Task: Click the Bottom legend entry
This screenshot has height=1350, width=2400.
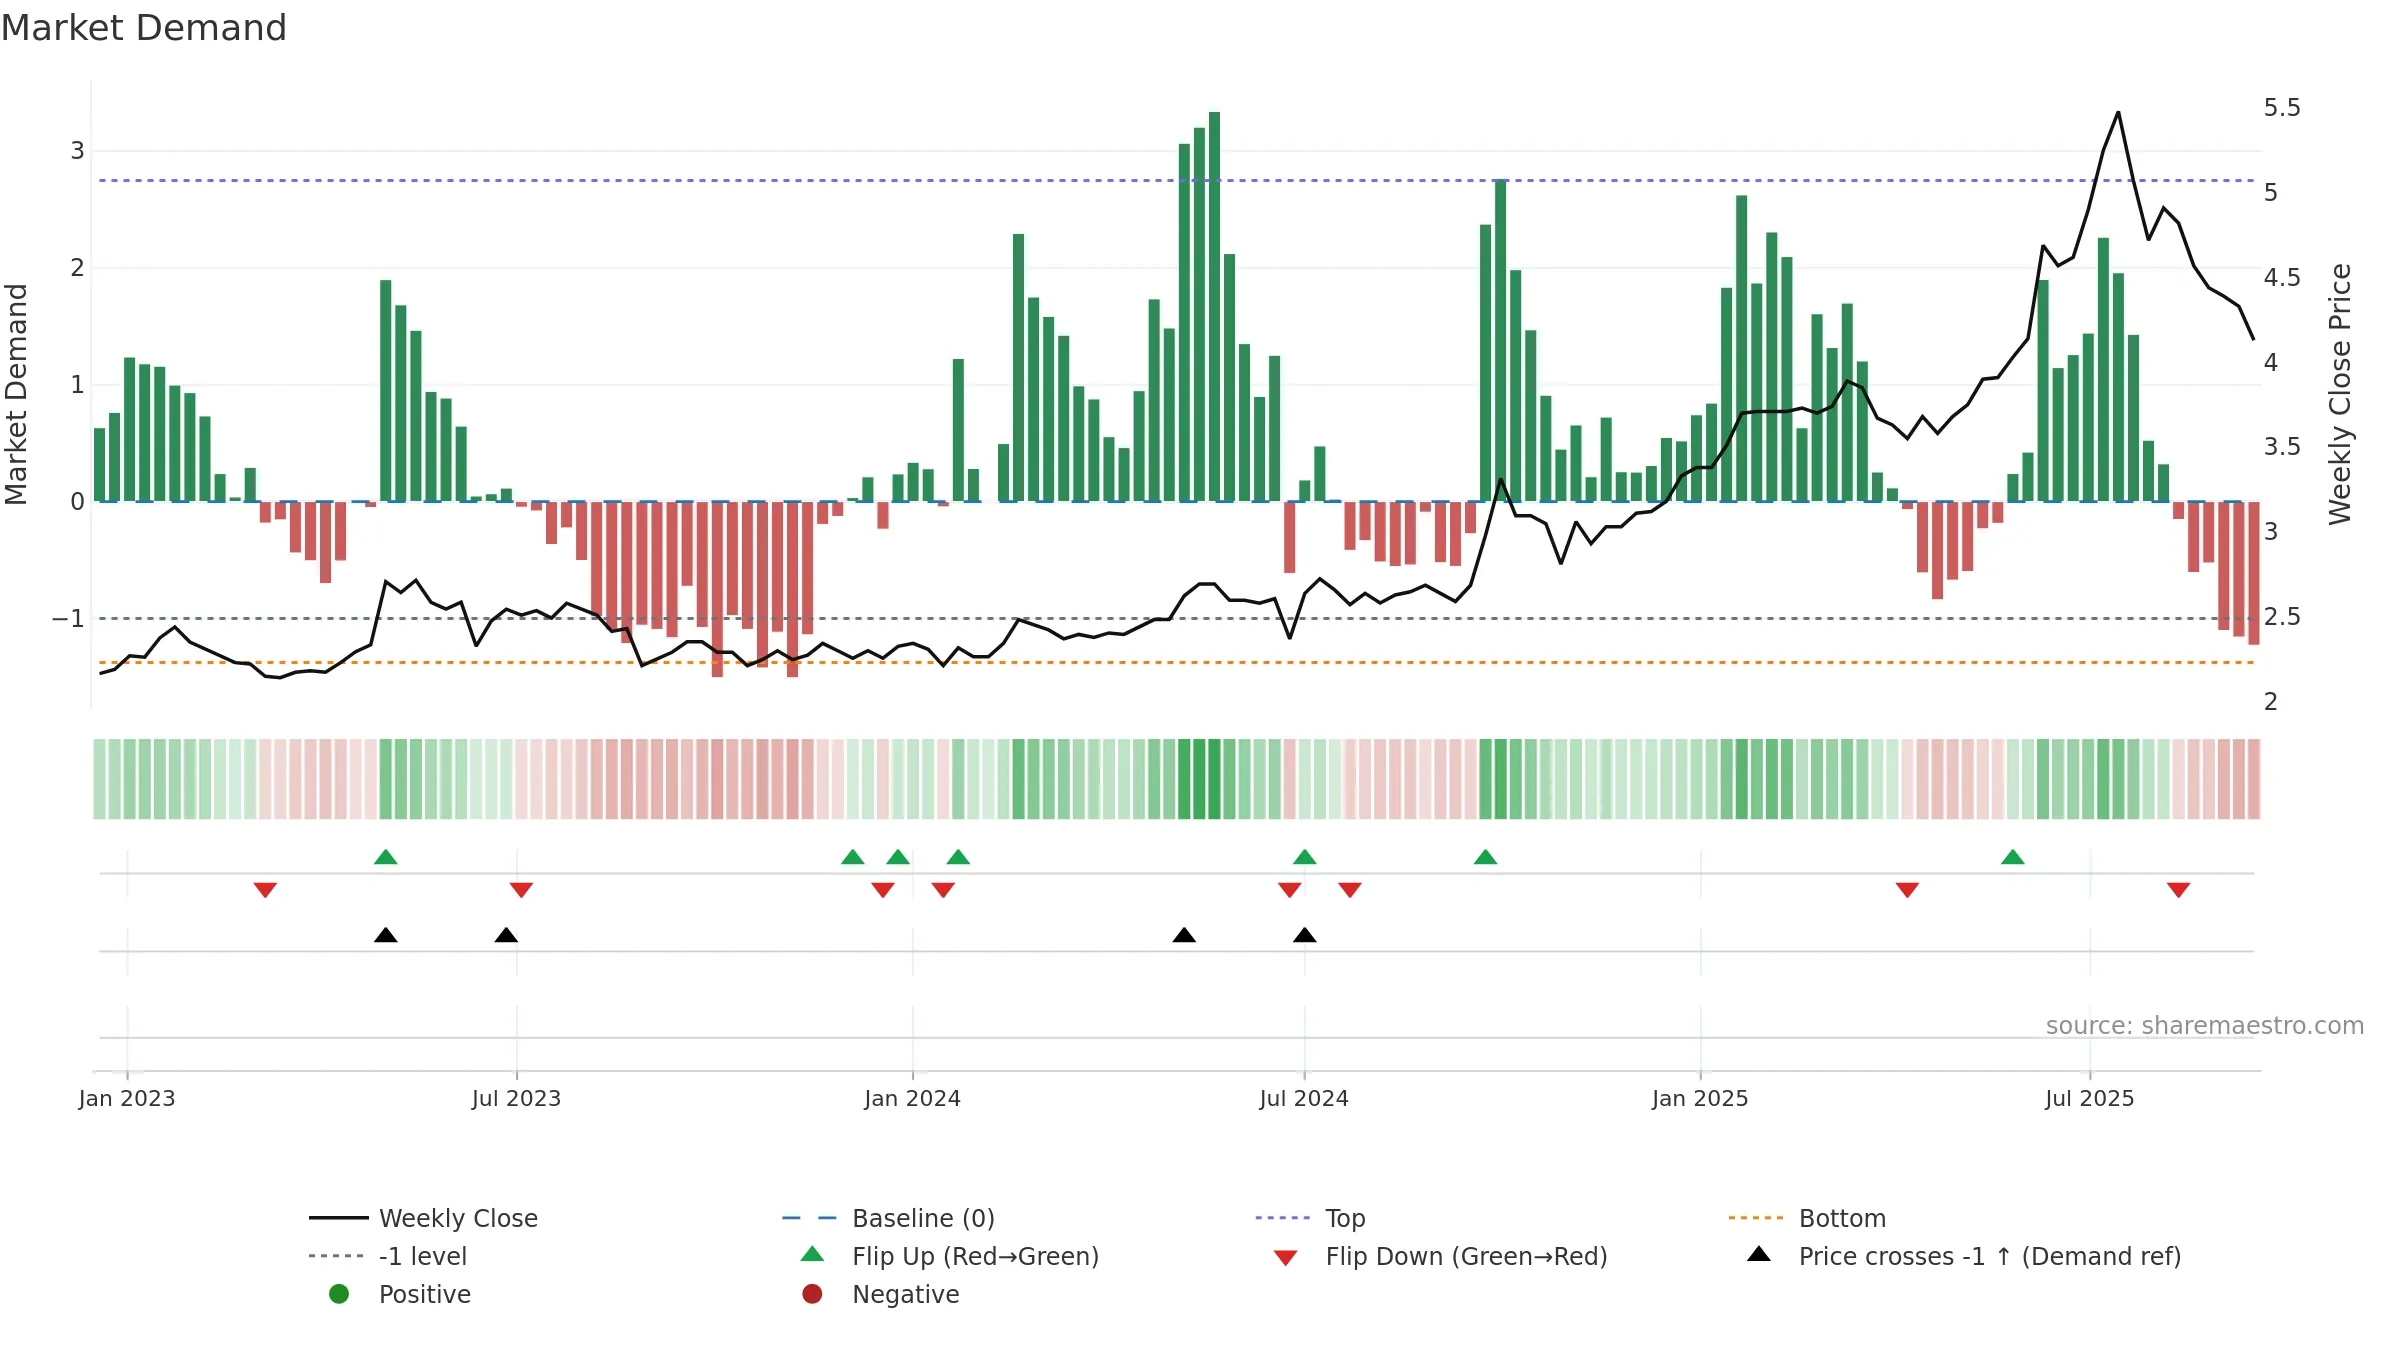Action: (x=1807, y=1218)
